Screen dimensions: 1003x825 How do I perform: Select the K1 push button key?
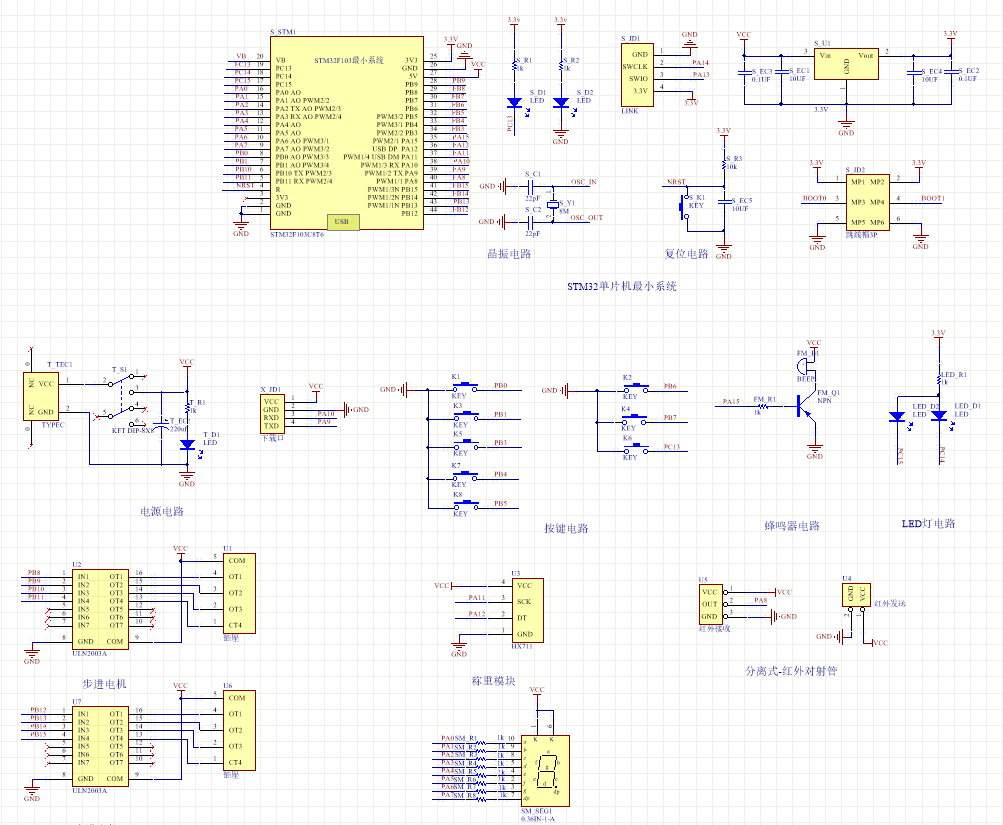pyautogui.click(x=460, y=388)
